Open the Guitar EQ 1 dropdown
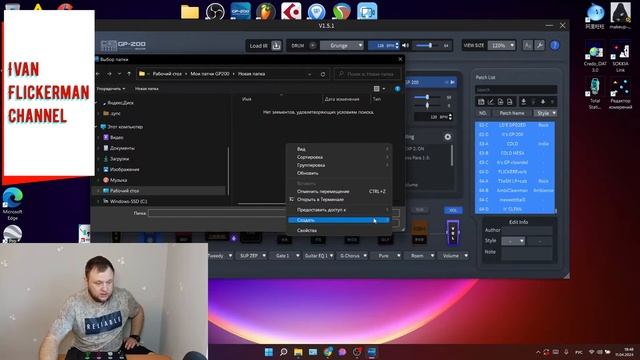 pos(319,256)
